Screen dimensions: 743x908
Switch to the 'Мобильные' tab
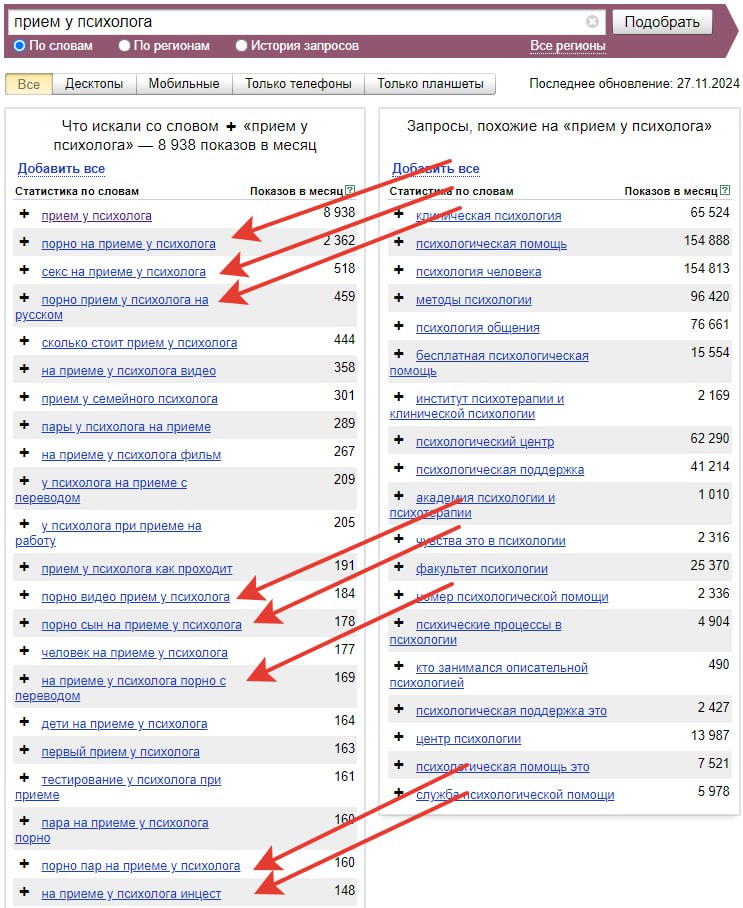pyautogui.click(x=184, y=84)
